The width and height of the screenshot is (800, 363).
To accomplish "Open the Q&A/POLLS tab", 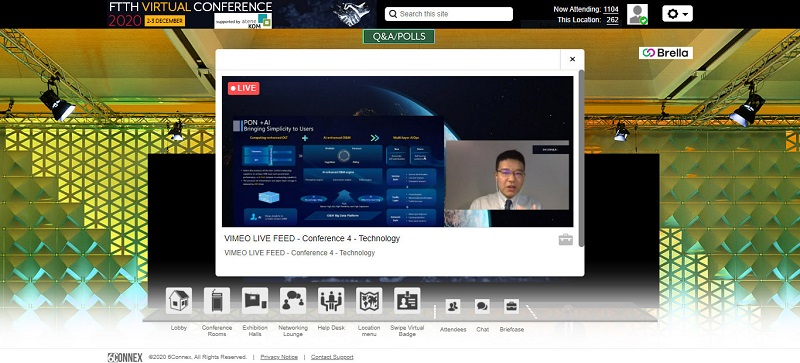I will point(399,37).
